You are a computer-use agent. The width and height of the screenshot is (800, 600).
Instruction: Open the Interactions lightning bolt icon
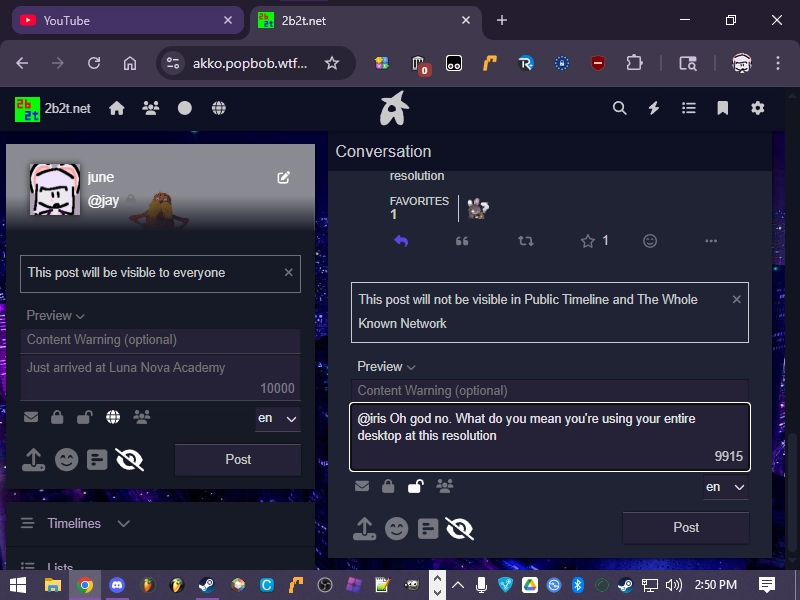(x=654, y=108)
